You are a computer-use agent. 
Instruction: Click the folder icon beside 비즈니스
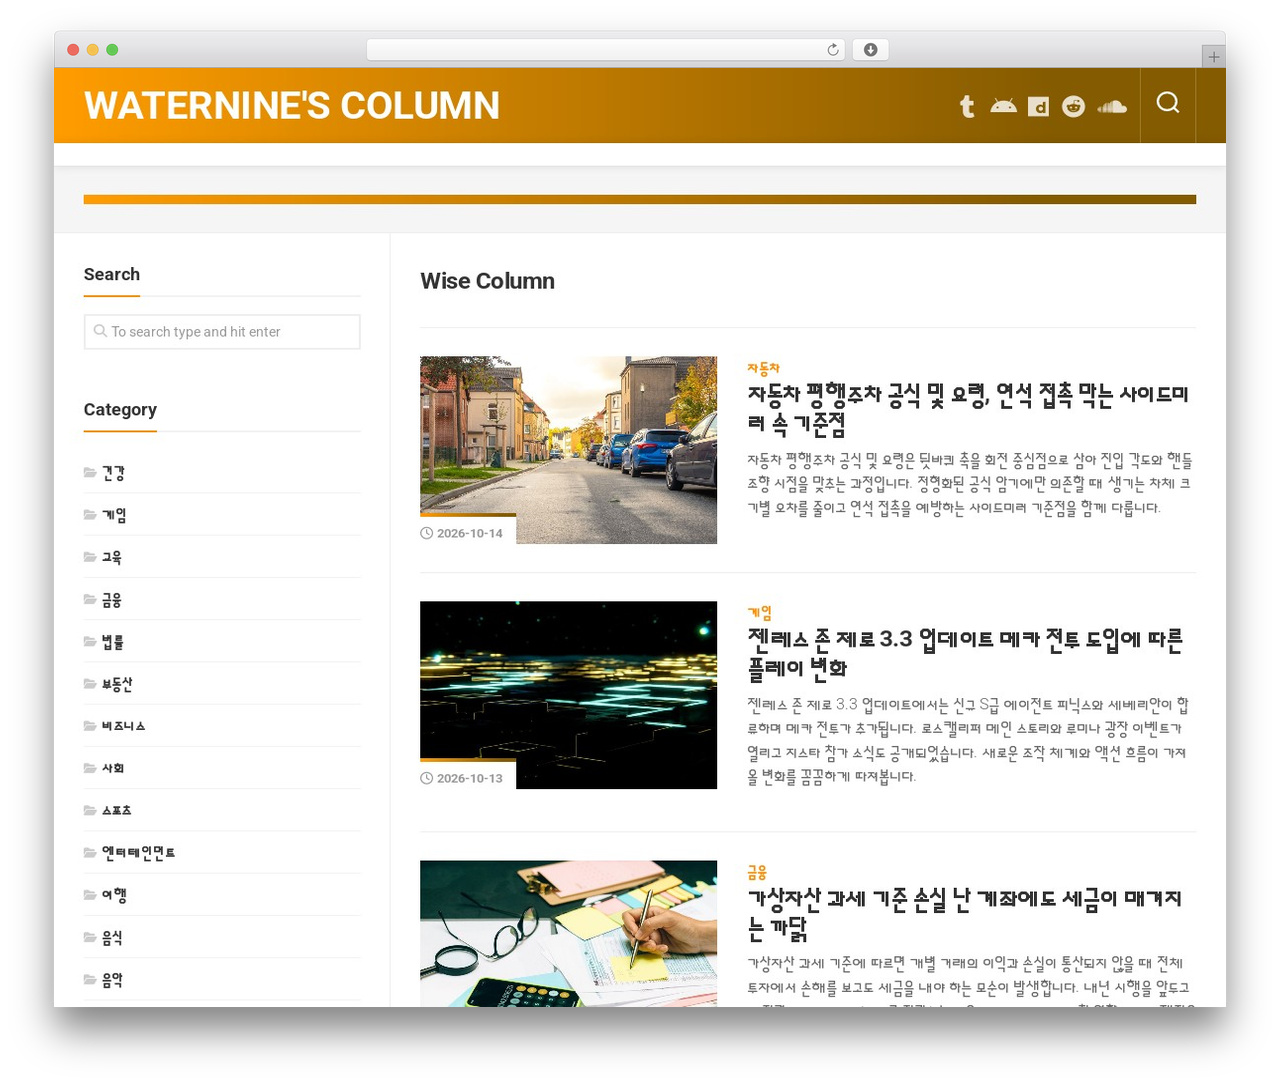(x=90, y=726)
